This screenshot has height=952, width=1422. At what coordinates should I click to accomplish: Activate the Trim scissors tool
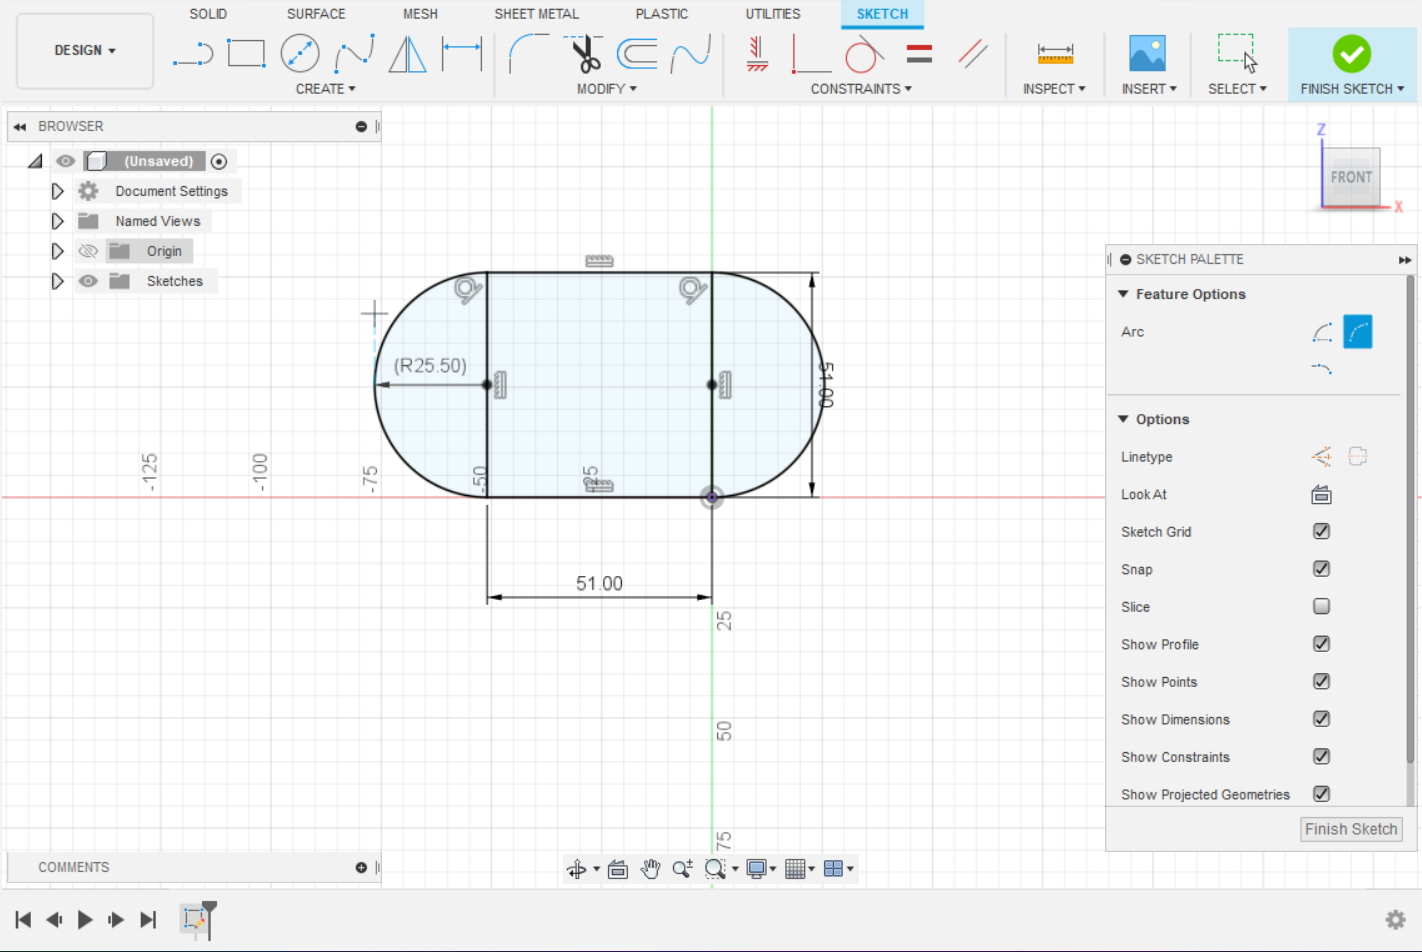pos(584,54)
